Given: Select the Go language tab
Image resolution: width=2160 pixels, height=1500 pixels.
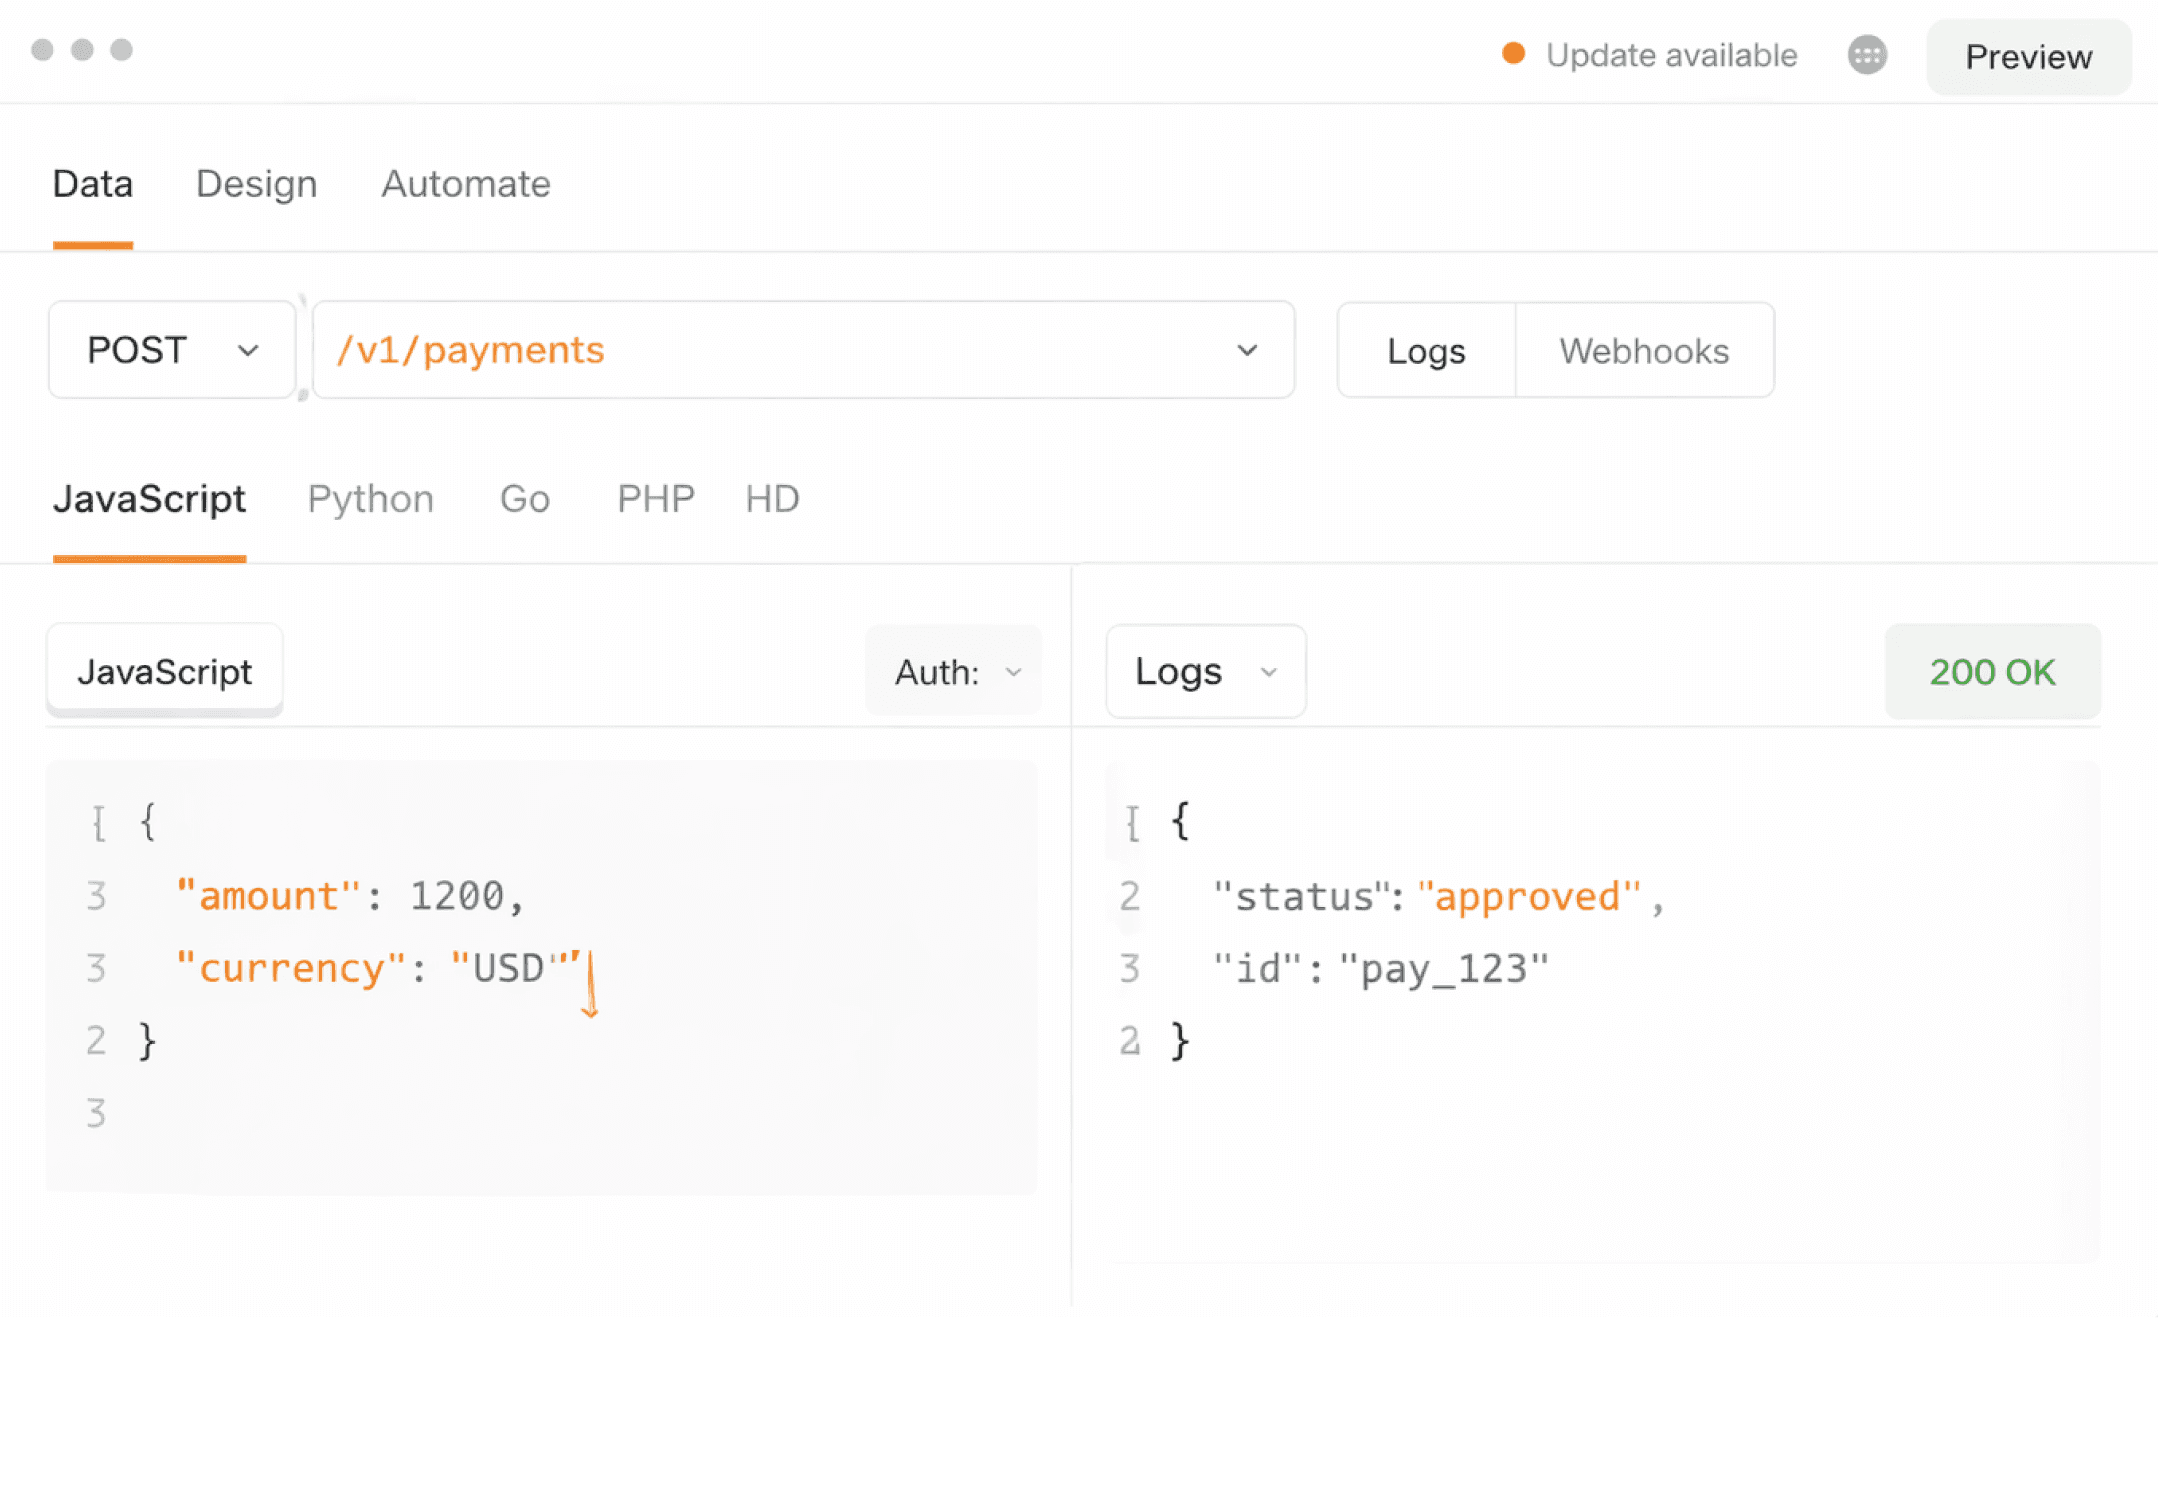Looking at the screenshot, I should click(x=524, y=499).
